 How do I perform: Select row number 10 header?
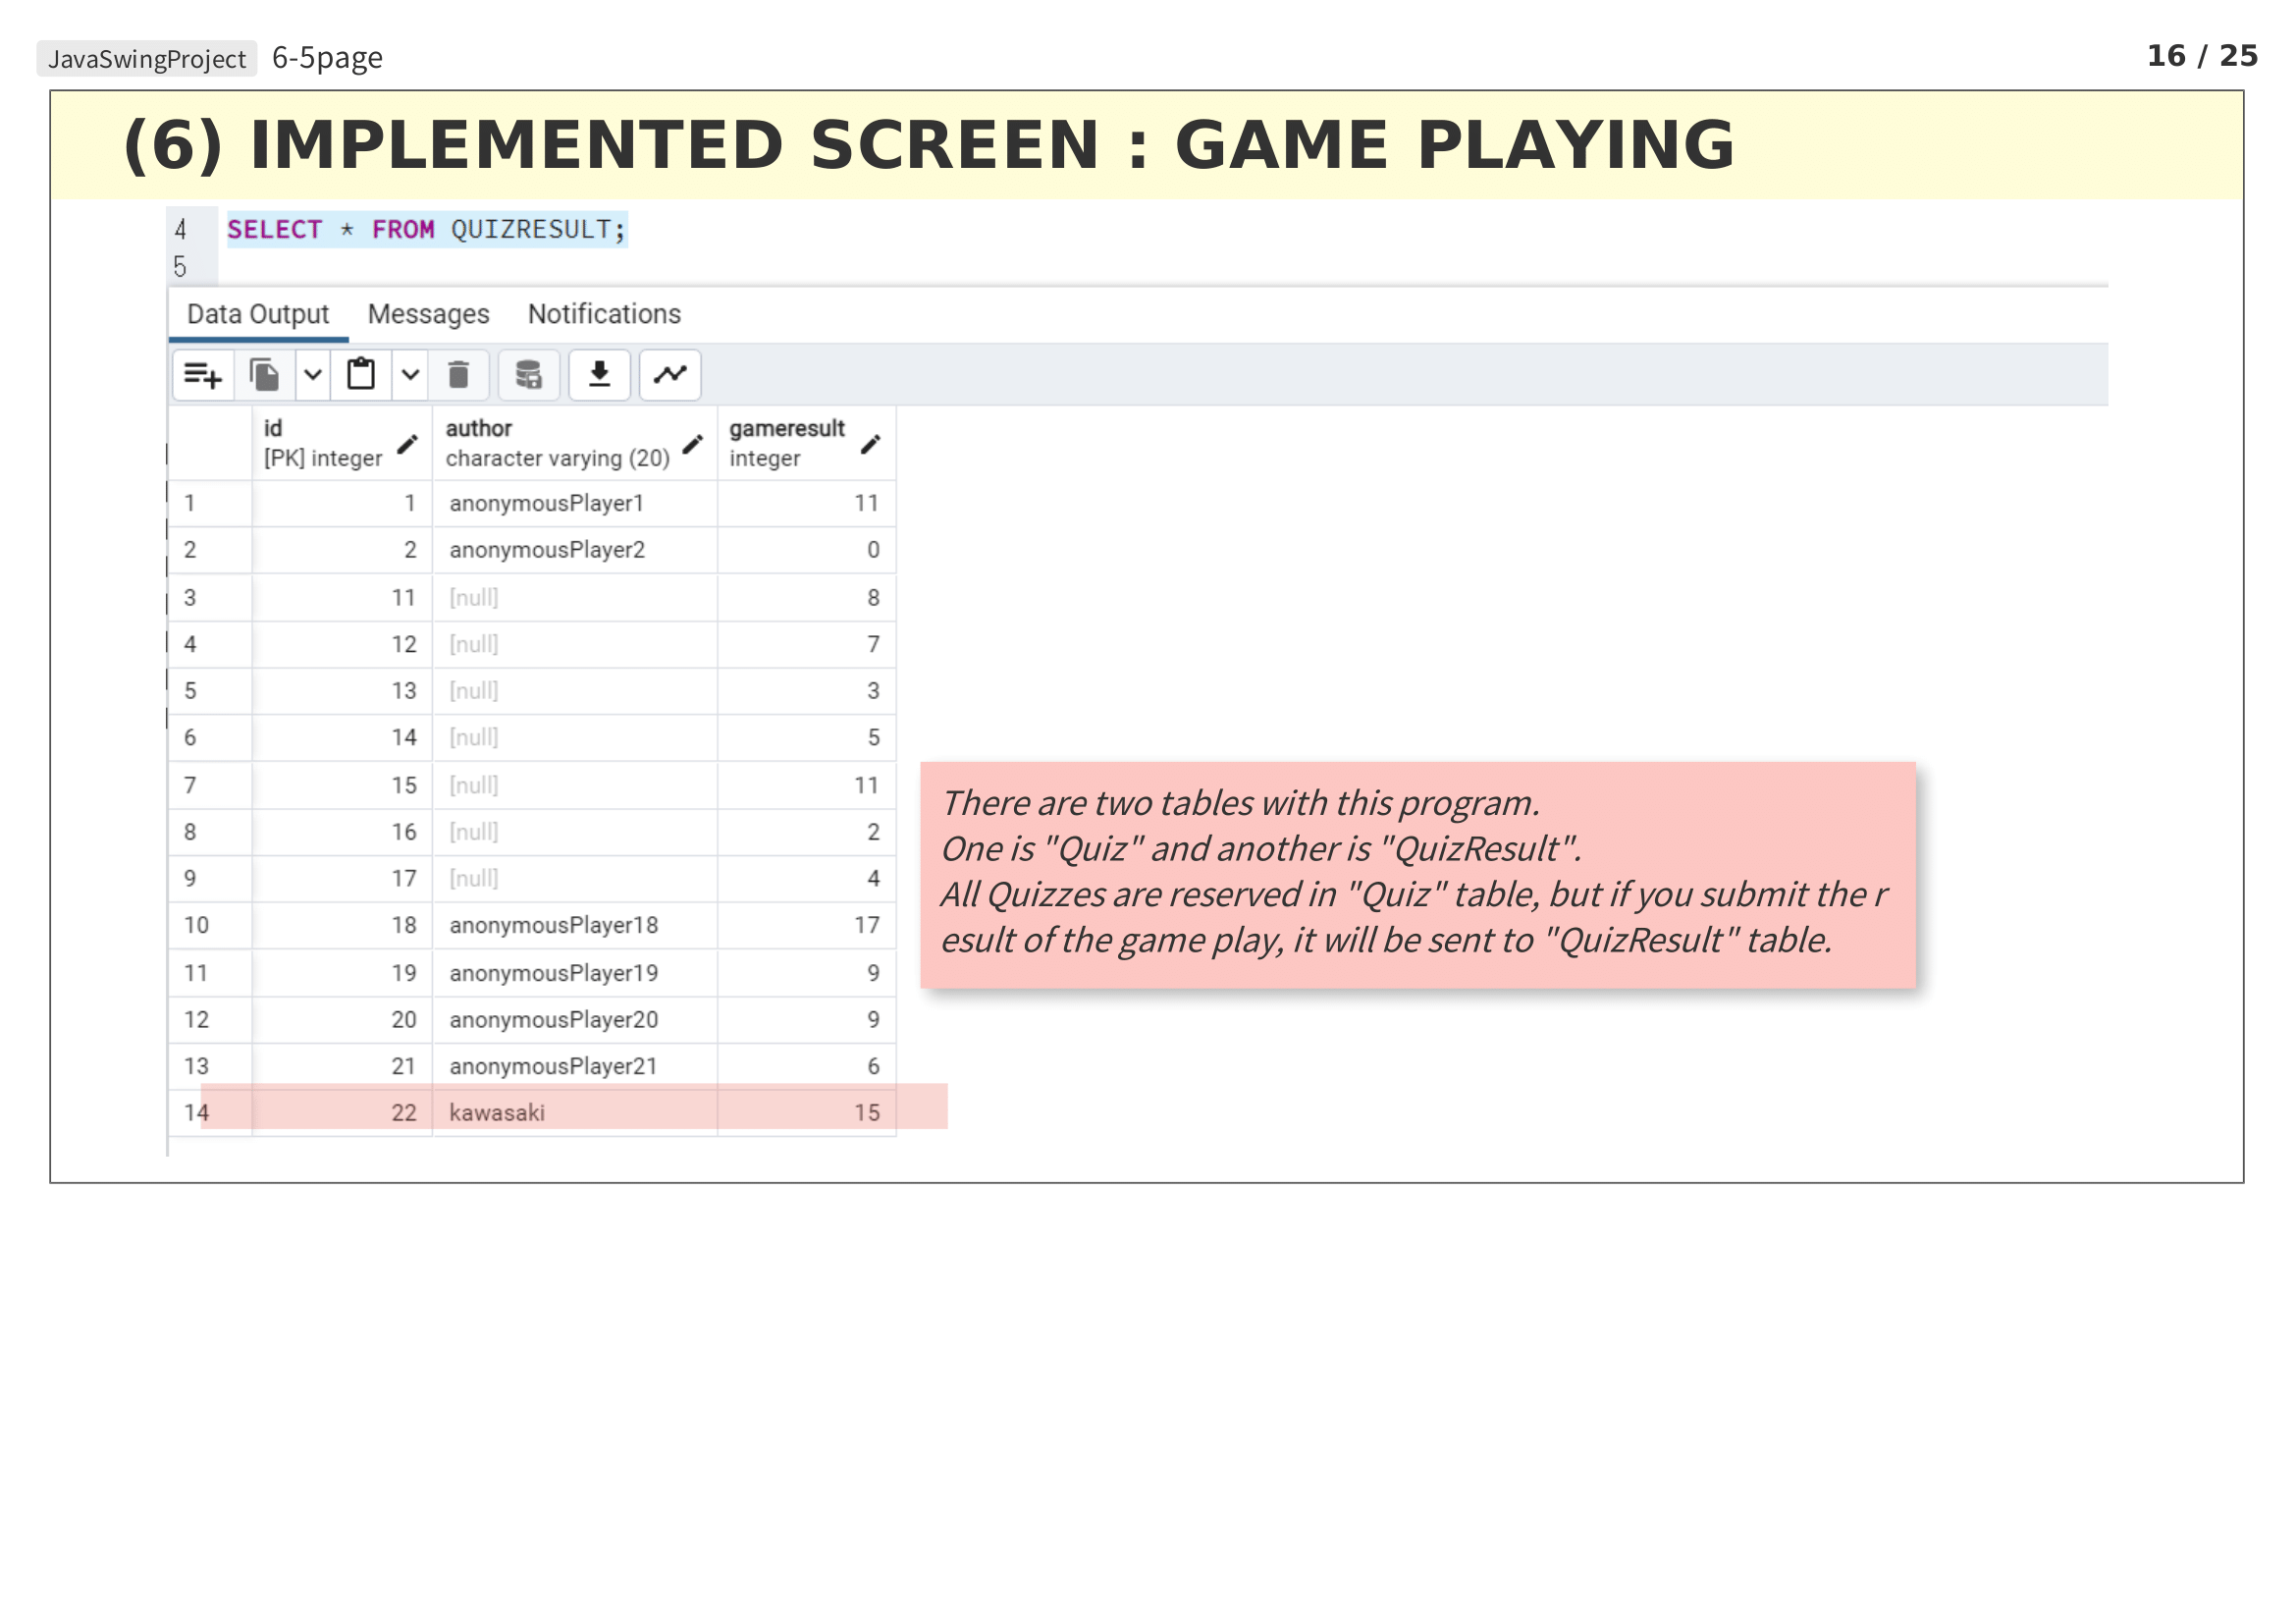[197, 925]
